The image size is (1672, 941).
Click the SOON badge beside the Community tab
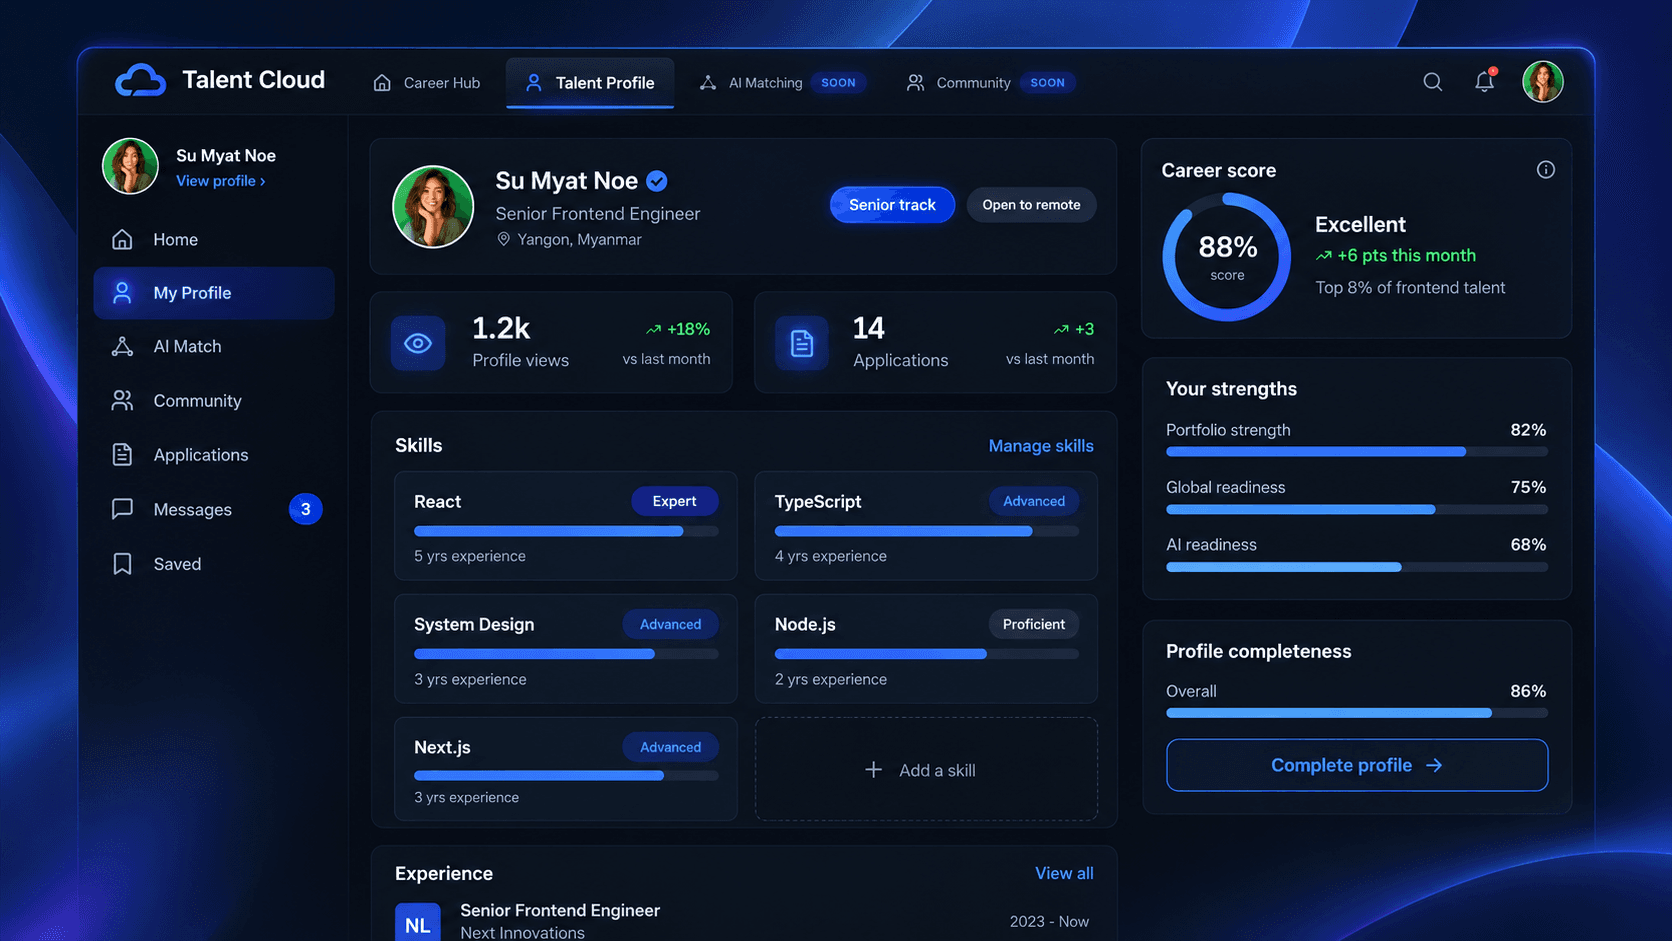point(1047,83)
